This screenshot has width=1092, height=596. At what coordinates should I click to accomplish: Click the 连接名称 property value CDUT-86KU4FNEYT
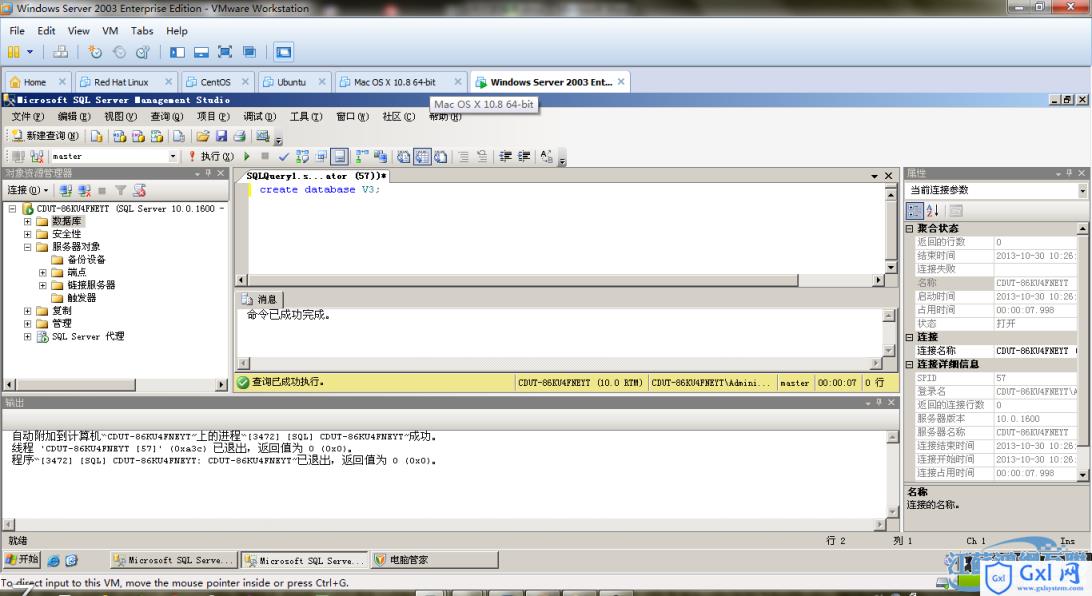click(x=1035, y=351)
